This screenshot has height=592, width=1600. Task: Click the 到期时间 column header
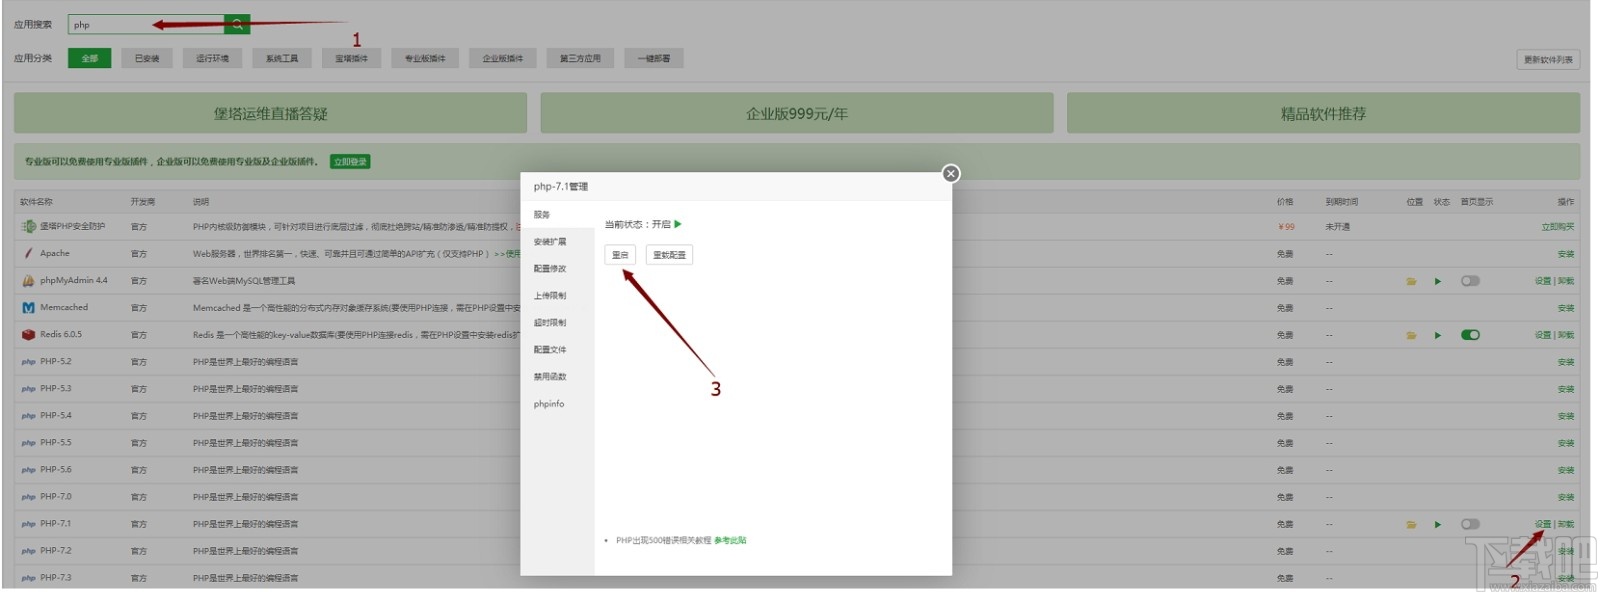1342,202
